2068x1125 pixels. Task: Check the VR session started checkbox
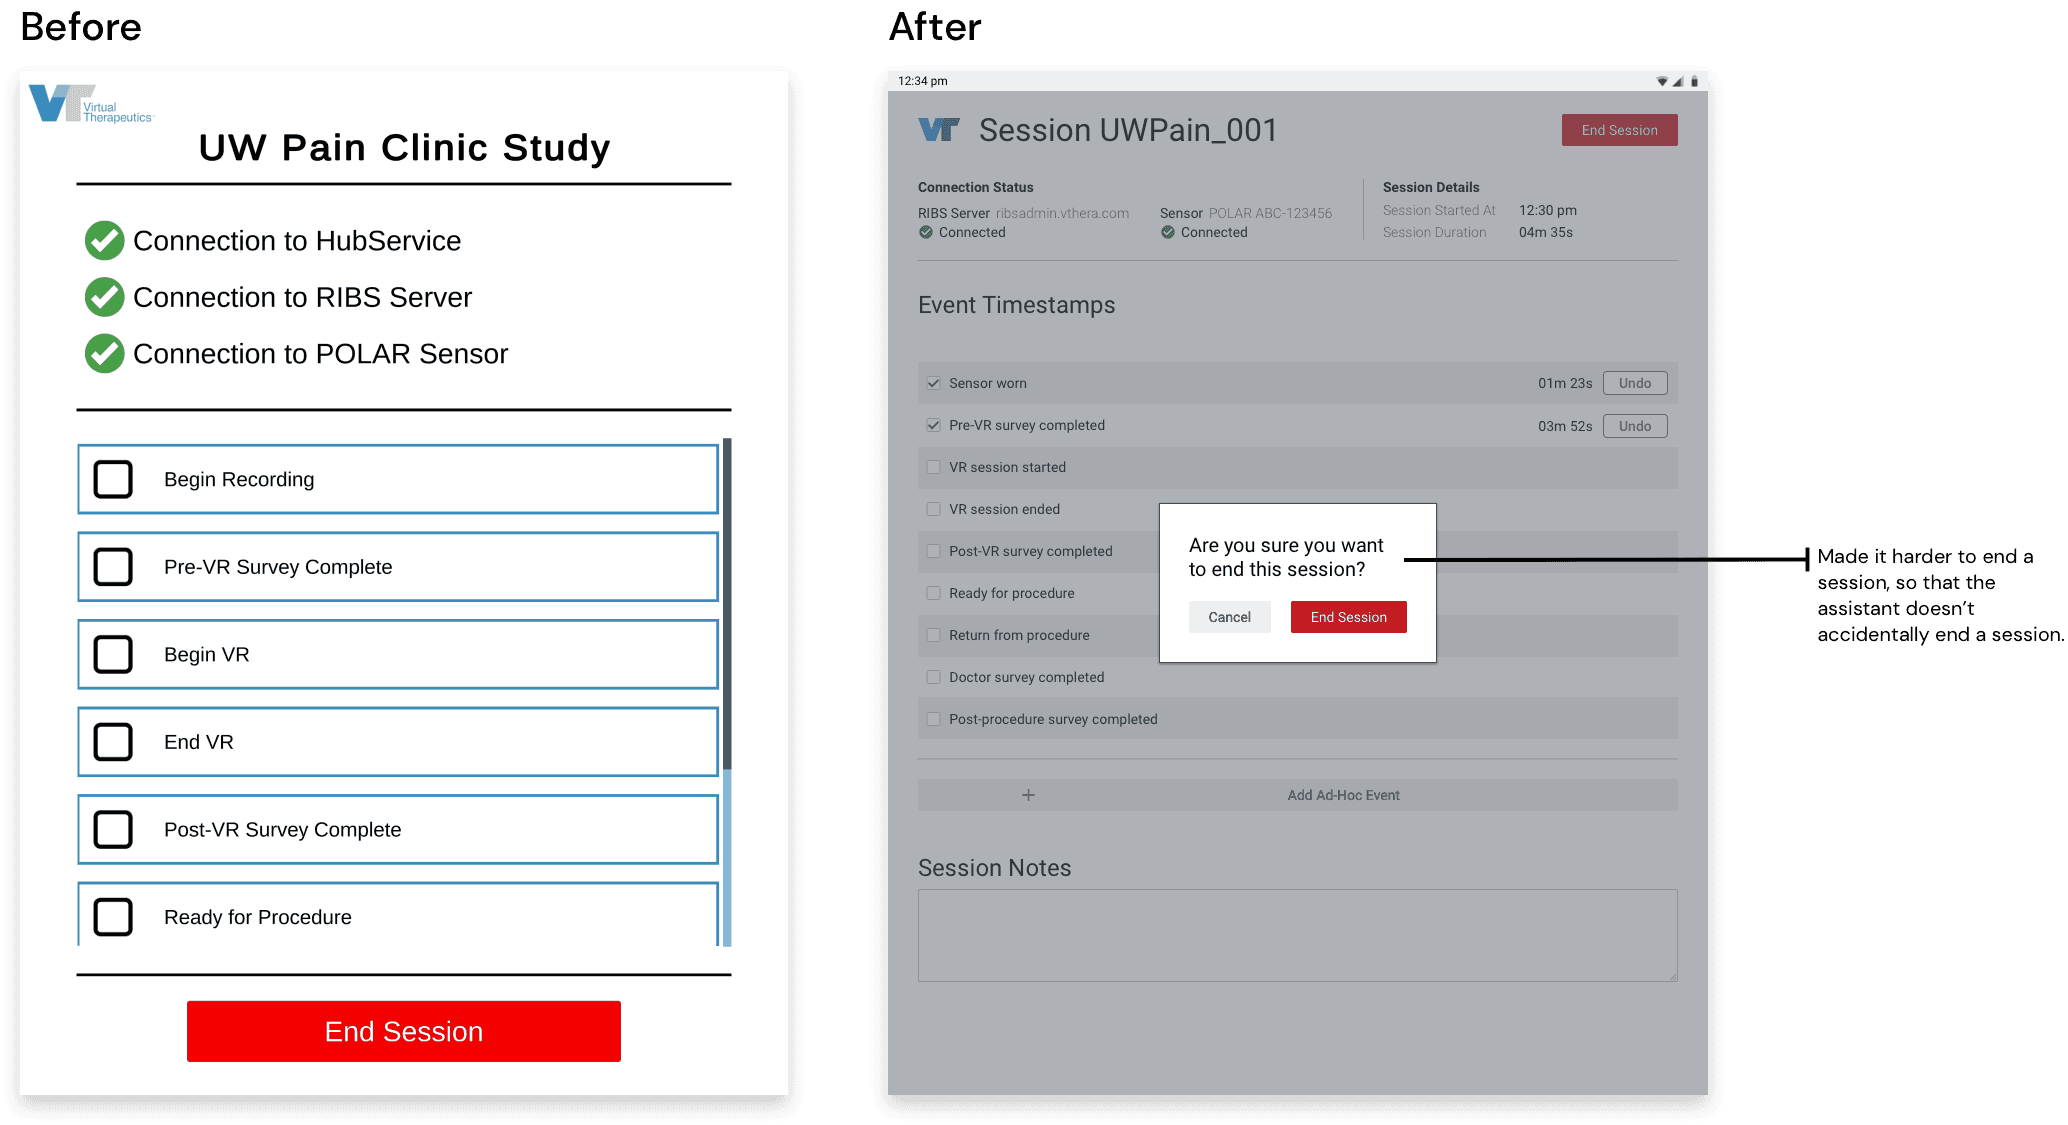[x=933, y=467]
